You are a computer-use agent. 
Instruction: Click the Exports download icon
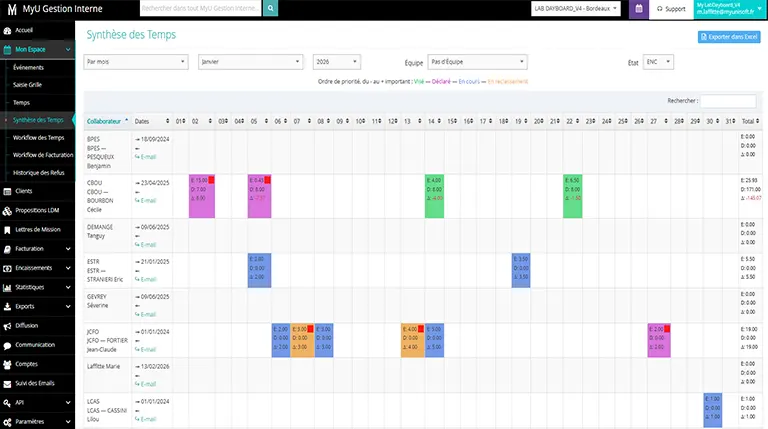click(x=7, y=307)
